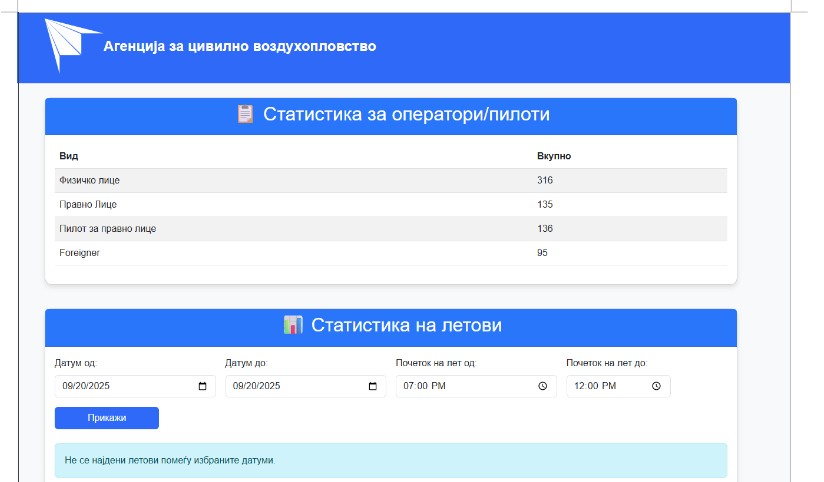Select the Физичко лице row label
The image size is (824, 482).
pos(89,180)
